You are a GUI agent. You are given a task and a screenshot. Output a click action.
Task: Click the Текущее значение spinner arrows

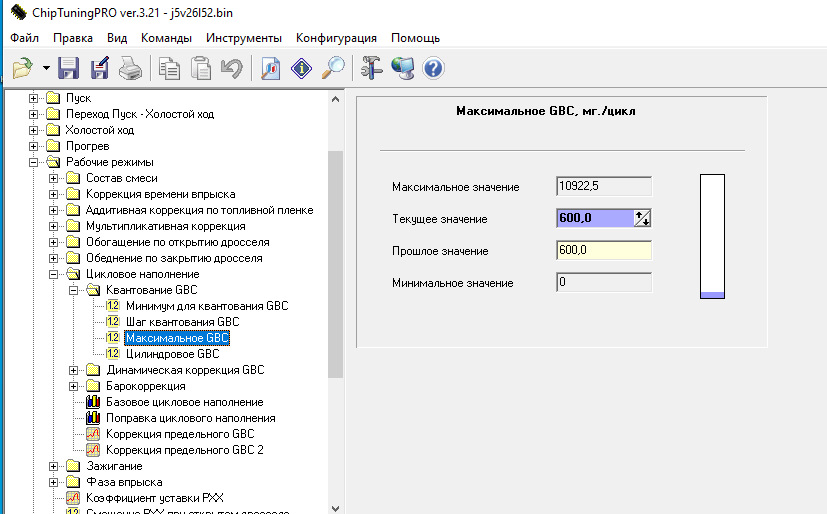click(x=642, y=218)
